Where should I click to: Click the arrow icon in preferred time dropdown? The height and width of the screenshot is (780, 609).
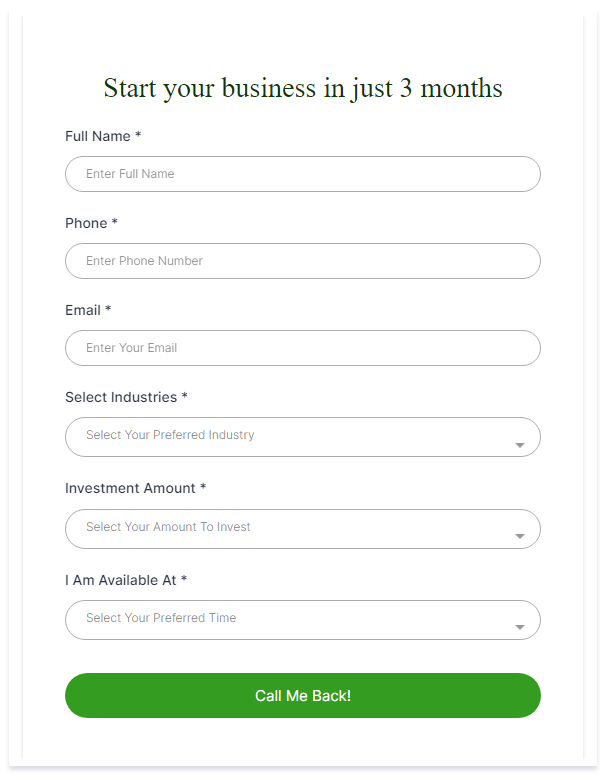tap(519, 627)
